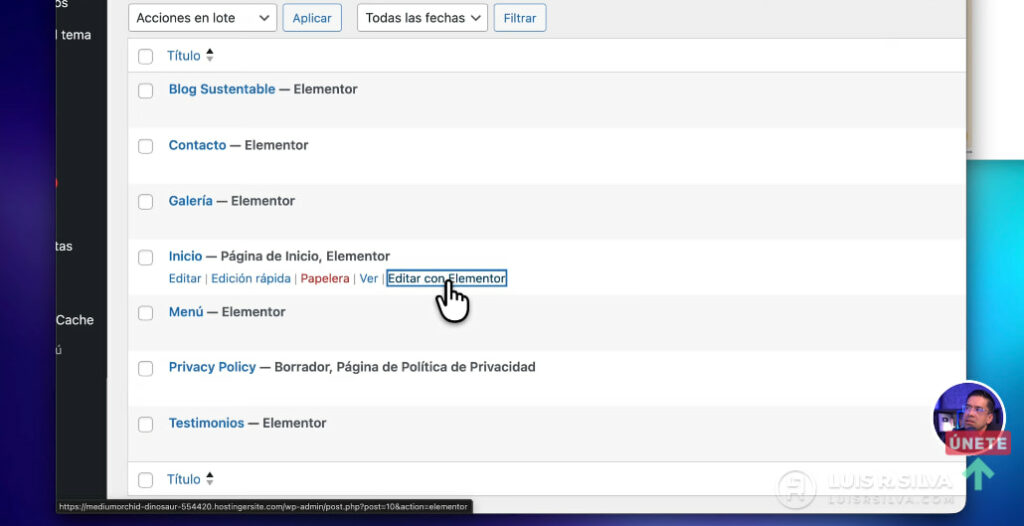Open the Galería page link
The height and width of the screenshot is (526, 1024).
pyautogui.click(x=191, y=201)
